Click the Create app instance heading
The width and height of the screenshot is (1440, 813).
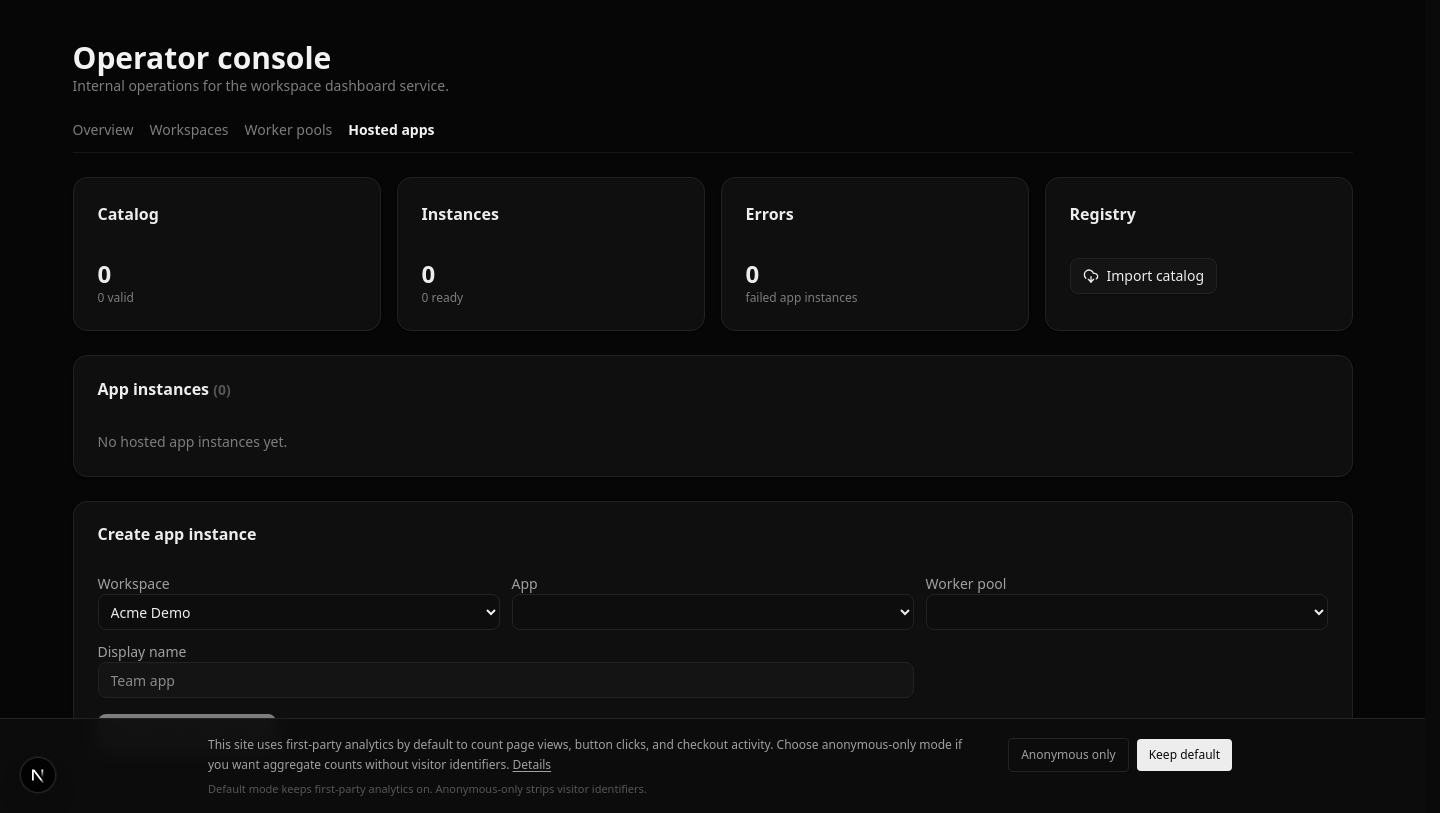coord(177,534)
